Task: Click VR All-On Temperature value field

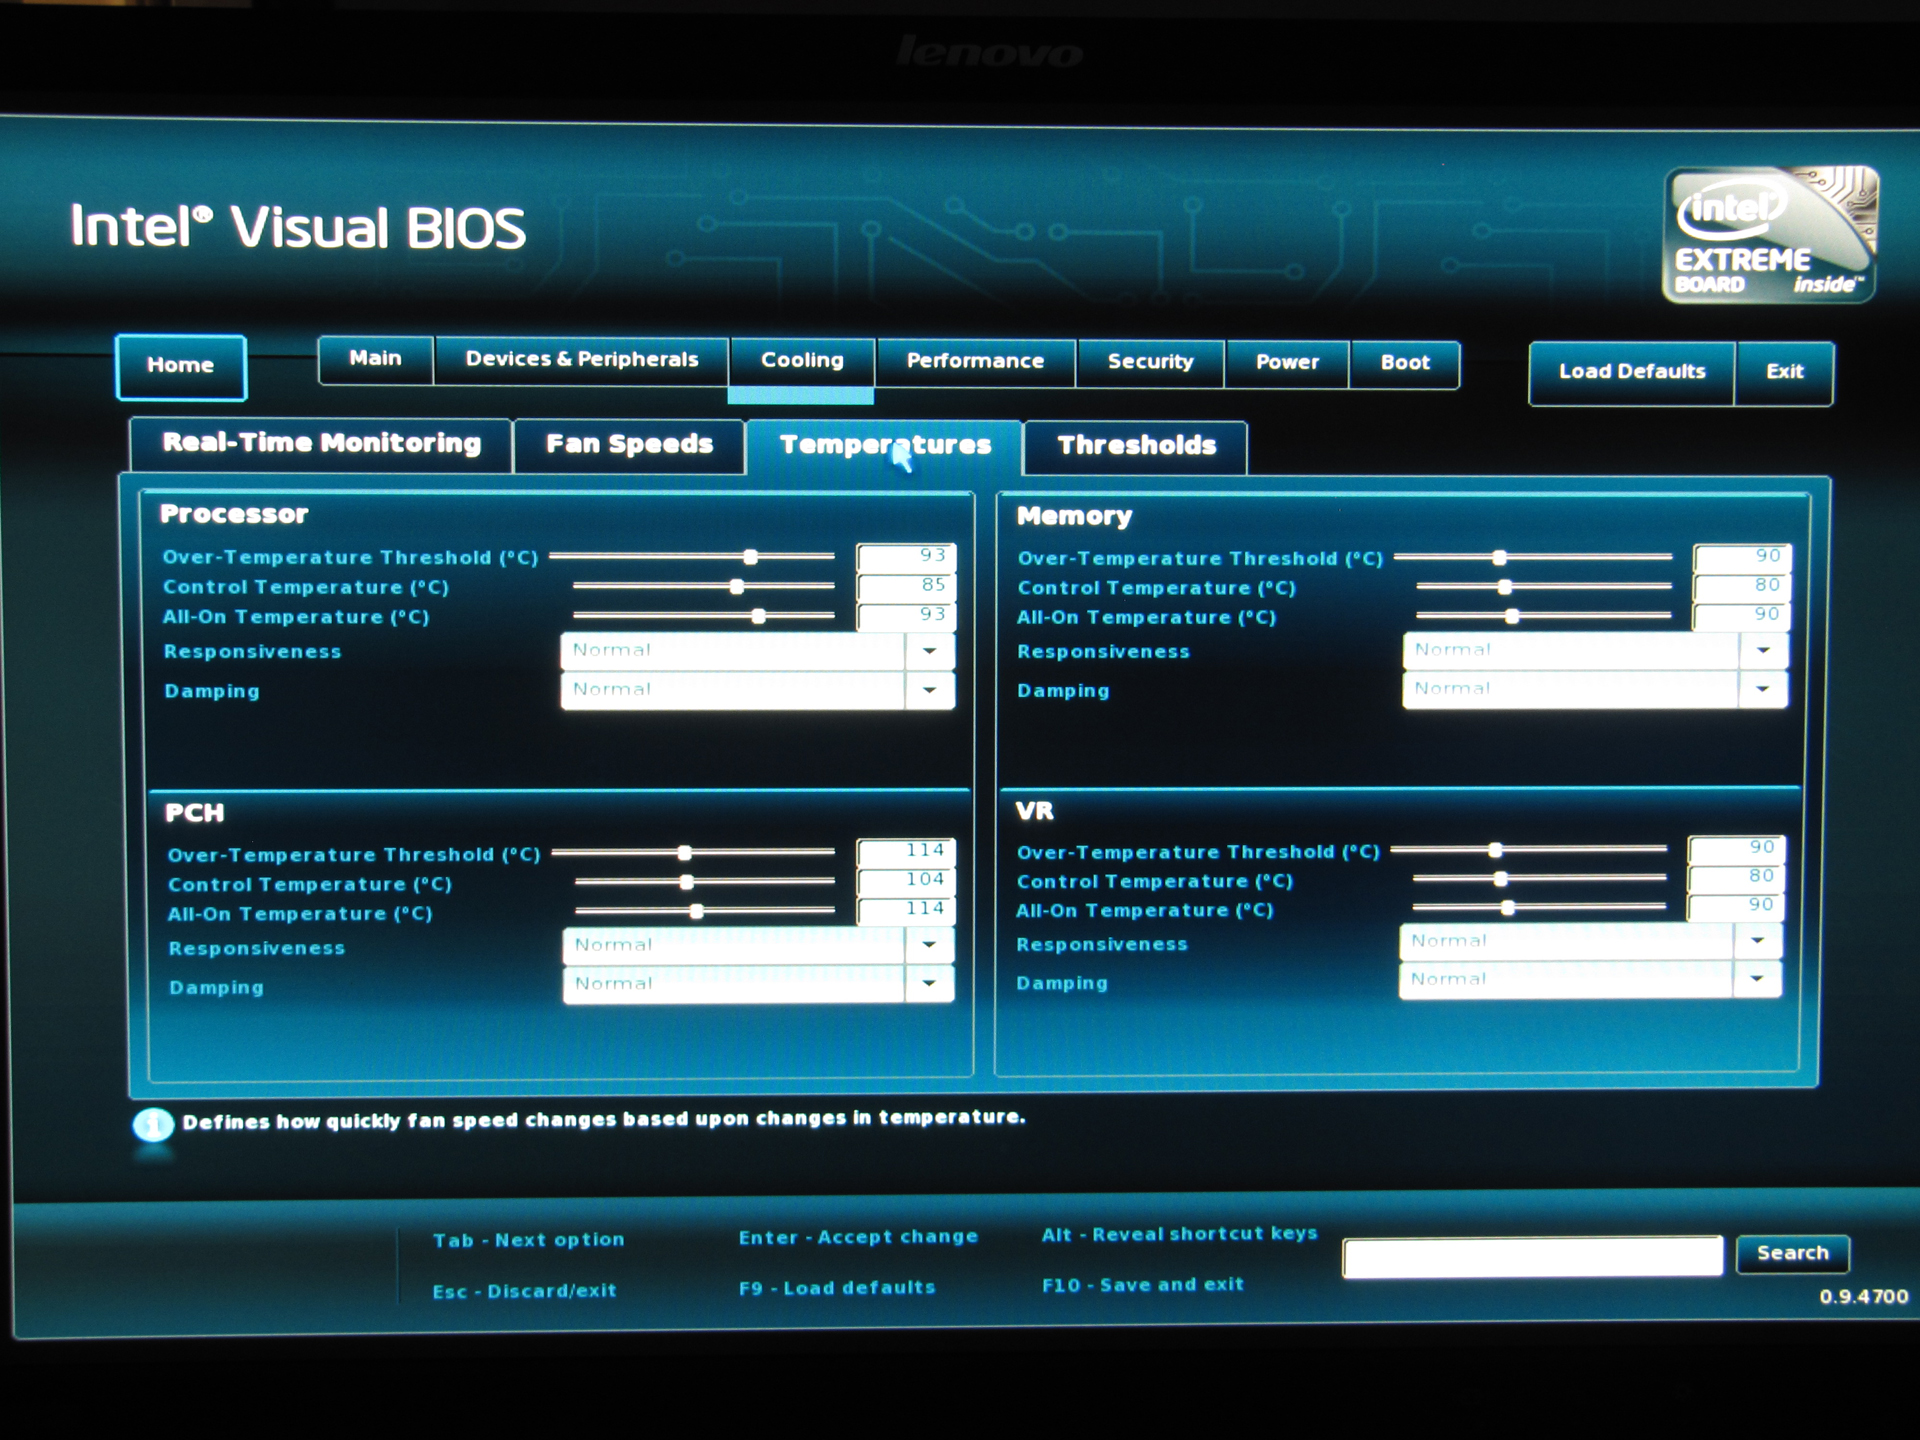Action: (x=1737, y=906)
